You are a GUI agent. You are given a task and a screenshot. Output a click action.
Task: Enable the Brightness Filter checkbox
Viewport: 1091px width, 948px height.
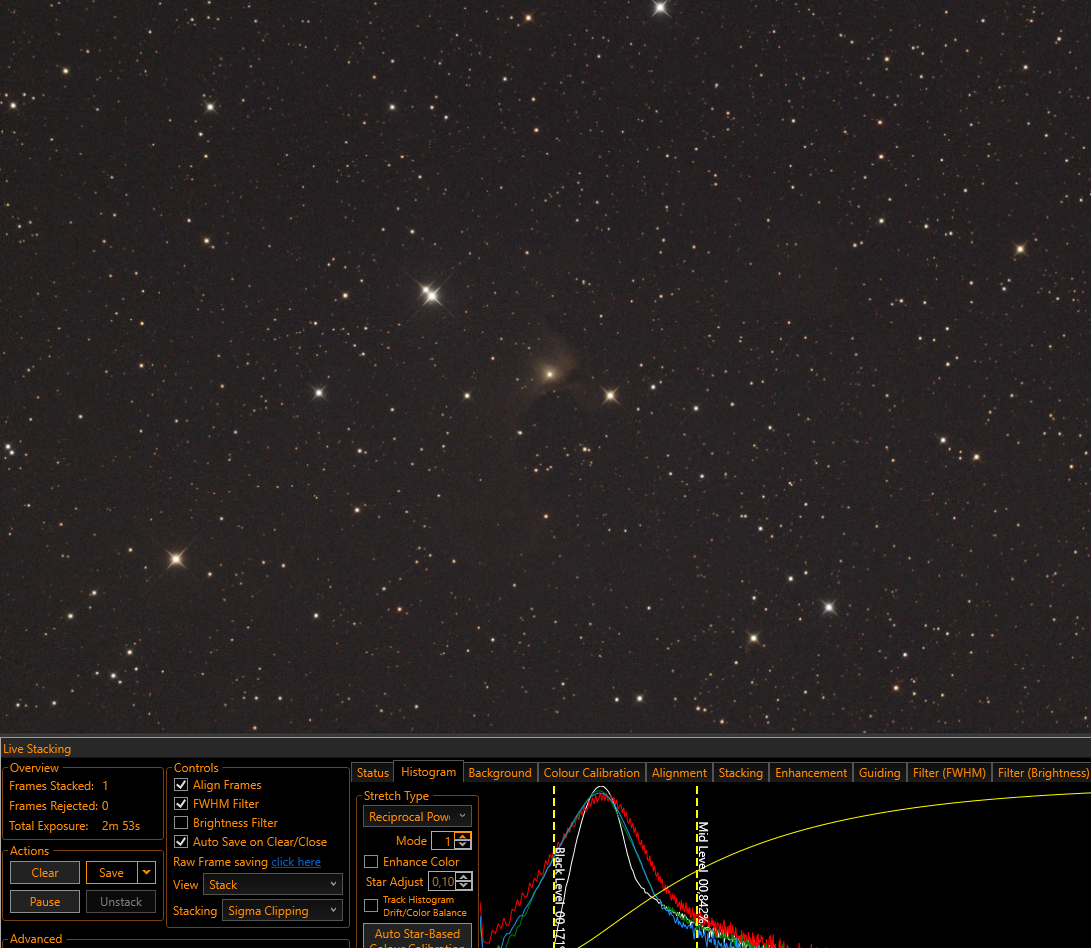[181, 823]
